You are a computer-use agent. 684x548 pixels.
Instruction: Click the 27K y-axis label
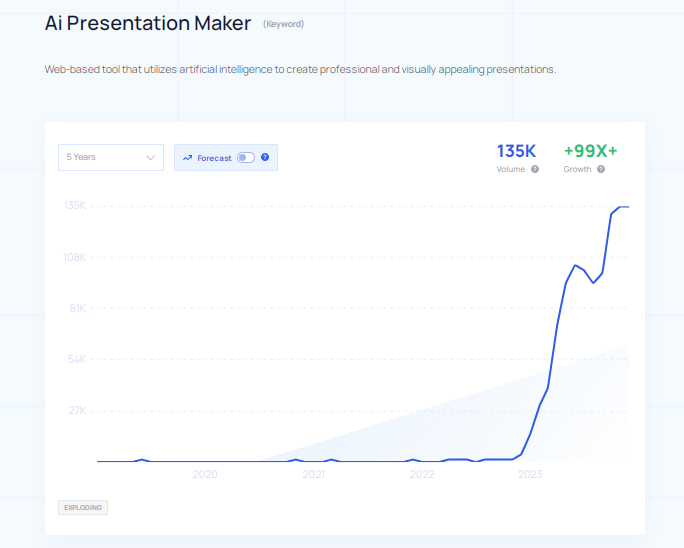pyautogui.click(x=78, y=410)
